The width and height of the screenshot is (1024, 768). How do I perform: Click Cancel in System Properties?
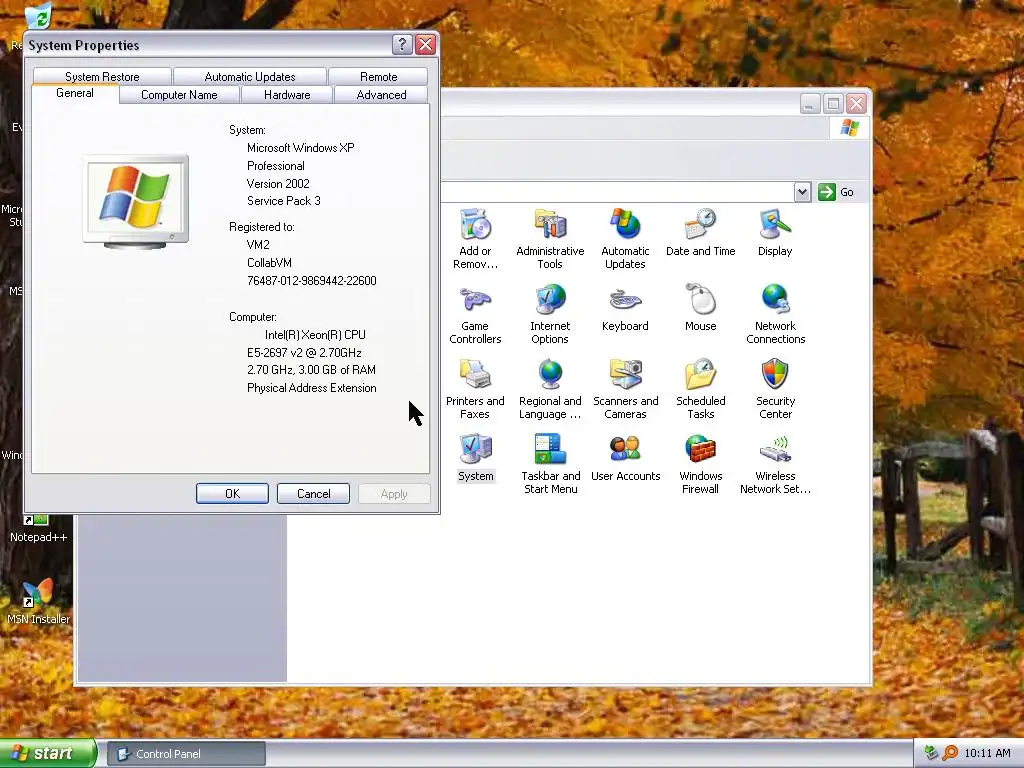(313, 494)
